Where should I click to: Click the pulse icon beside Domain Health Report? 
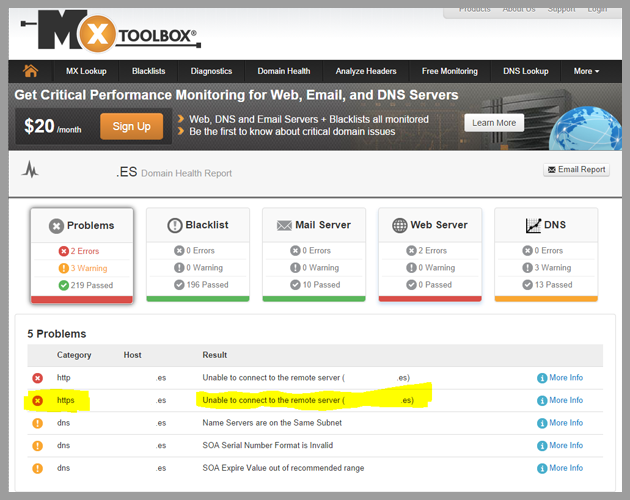click(x=30, y=169)
